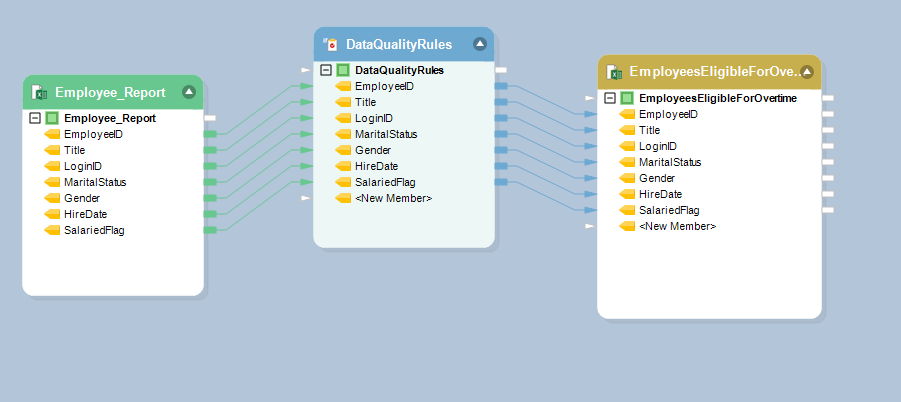Click the yellow field icon beside Gender in DataQualityRules
Viewport: 901px width, 402px height.
tap(343, 150)
